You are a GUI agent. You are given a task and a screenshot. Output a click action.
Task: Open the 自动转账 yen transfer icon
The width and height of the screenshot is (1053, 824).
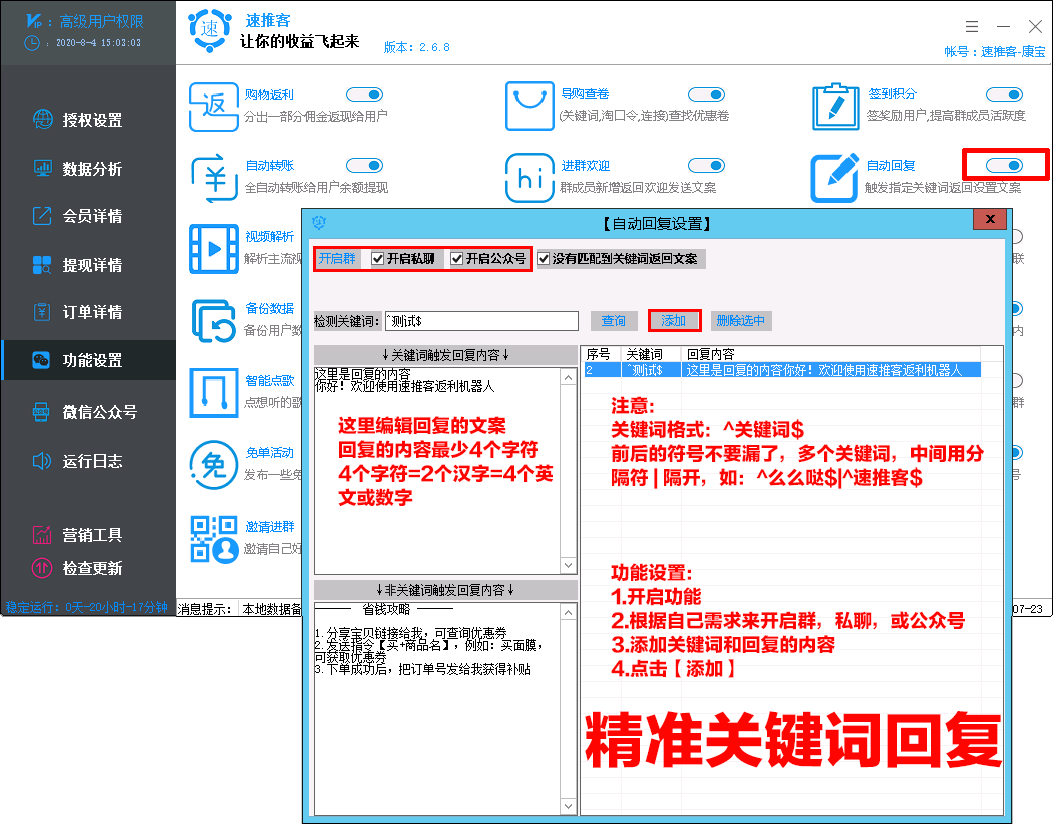click(214, 178)
